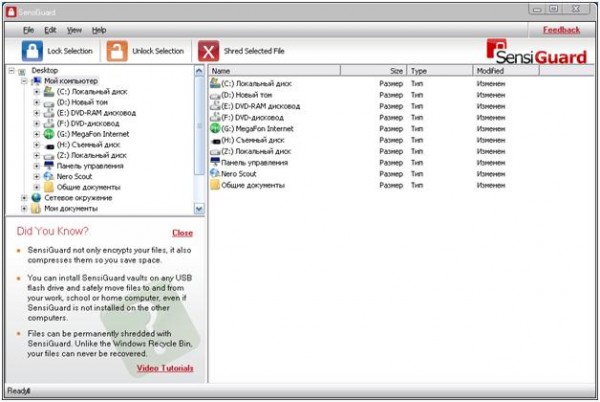This screenshot has height=402, width=600.
Task: Click the Did You Know? heading
Action: coord(52,231)
